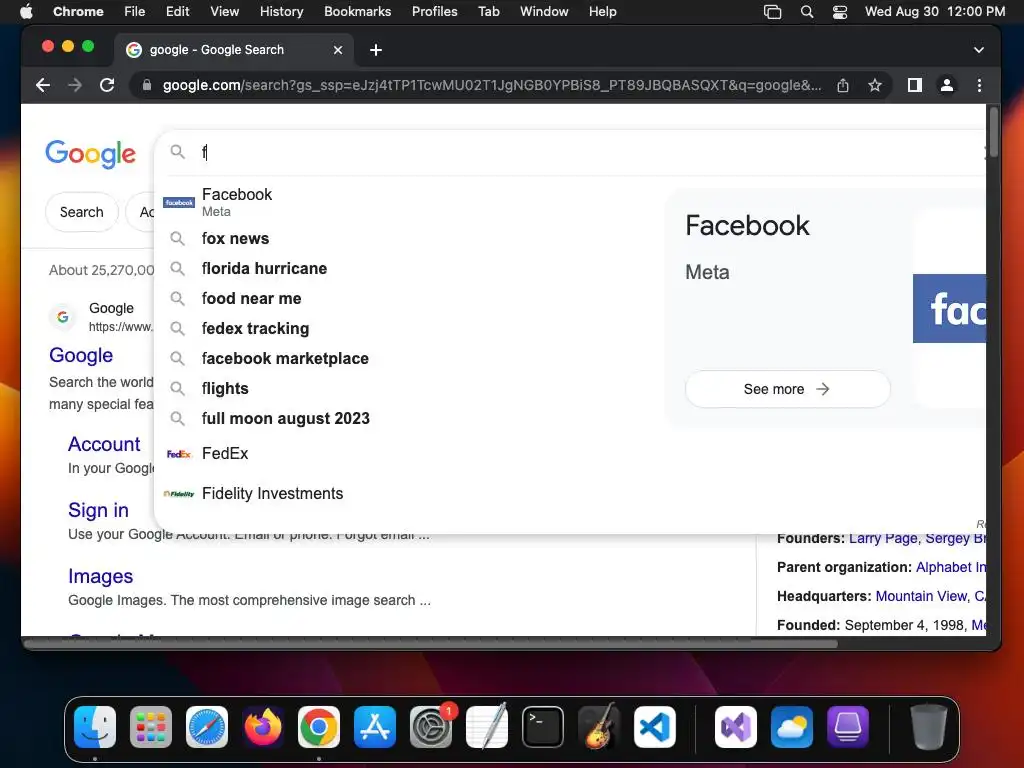Open Visual Studio Code from the Dock
Image resolution: width=1024 pixels, height=768 pixels.
click(655, 727)
